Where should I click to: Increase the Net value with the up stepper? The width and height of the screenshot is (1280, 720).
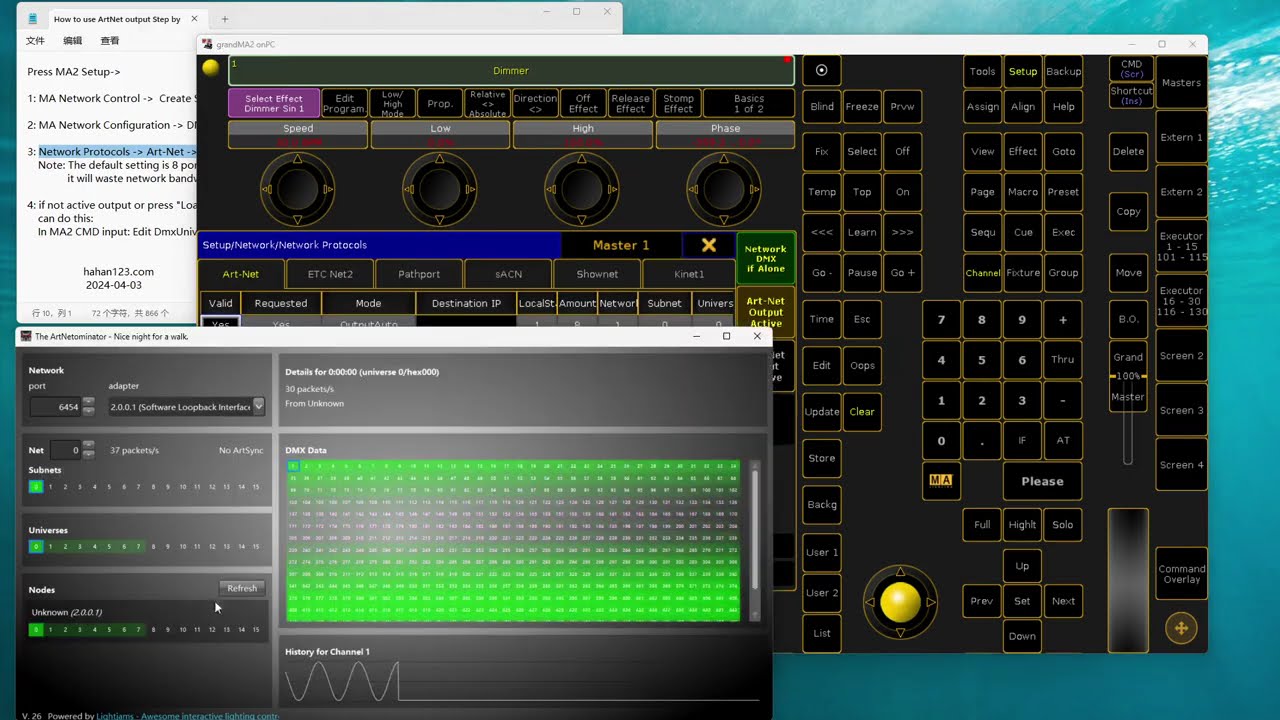pyautogui.click(x=88, y=446)
